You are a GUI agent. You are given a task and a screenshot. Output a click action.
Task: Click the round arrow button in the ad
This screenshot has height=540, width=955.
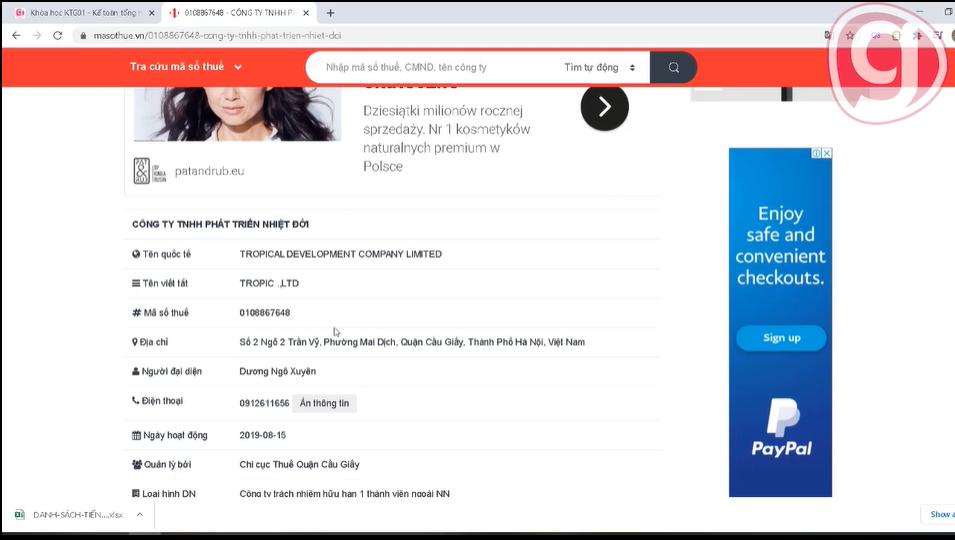click(x=604, y=107)
